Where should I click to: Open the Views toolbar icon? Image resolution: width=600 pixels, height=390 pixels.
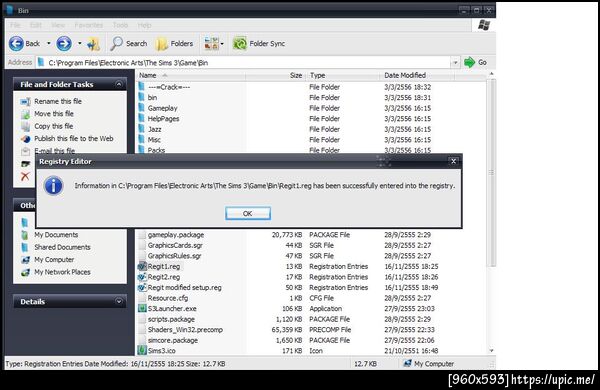[x=211, y=44]
